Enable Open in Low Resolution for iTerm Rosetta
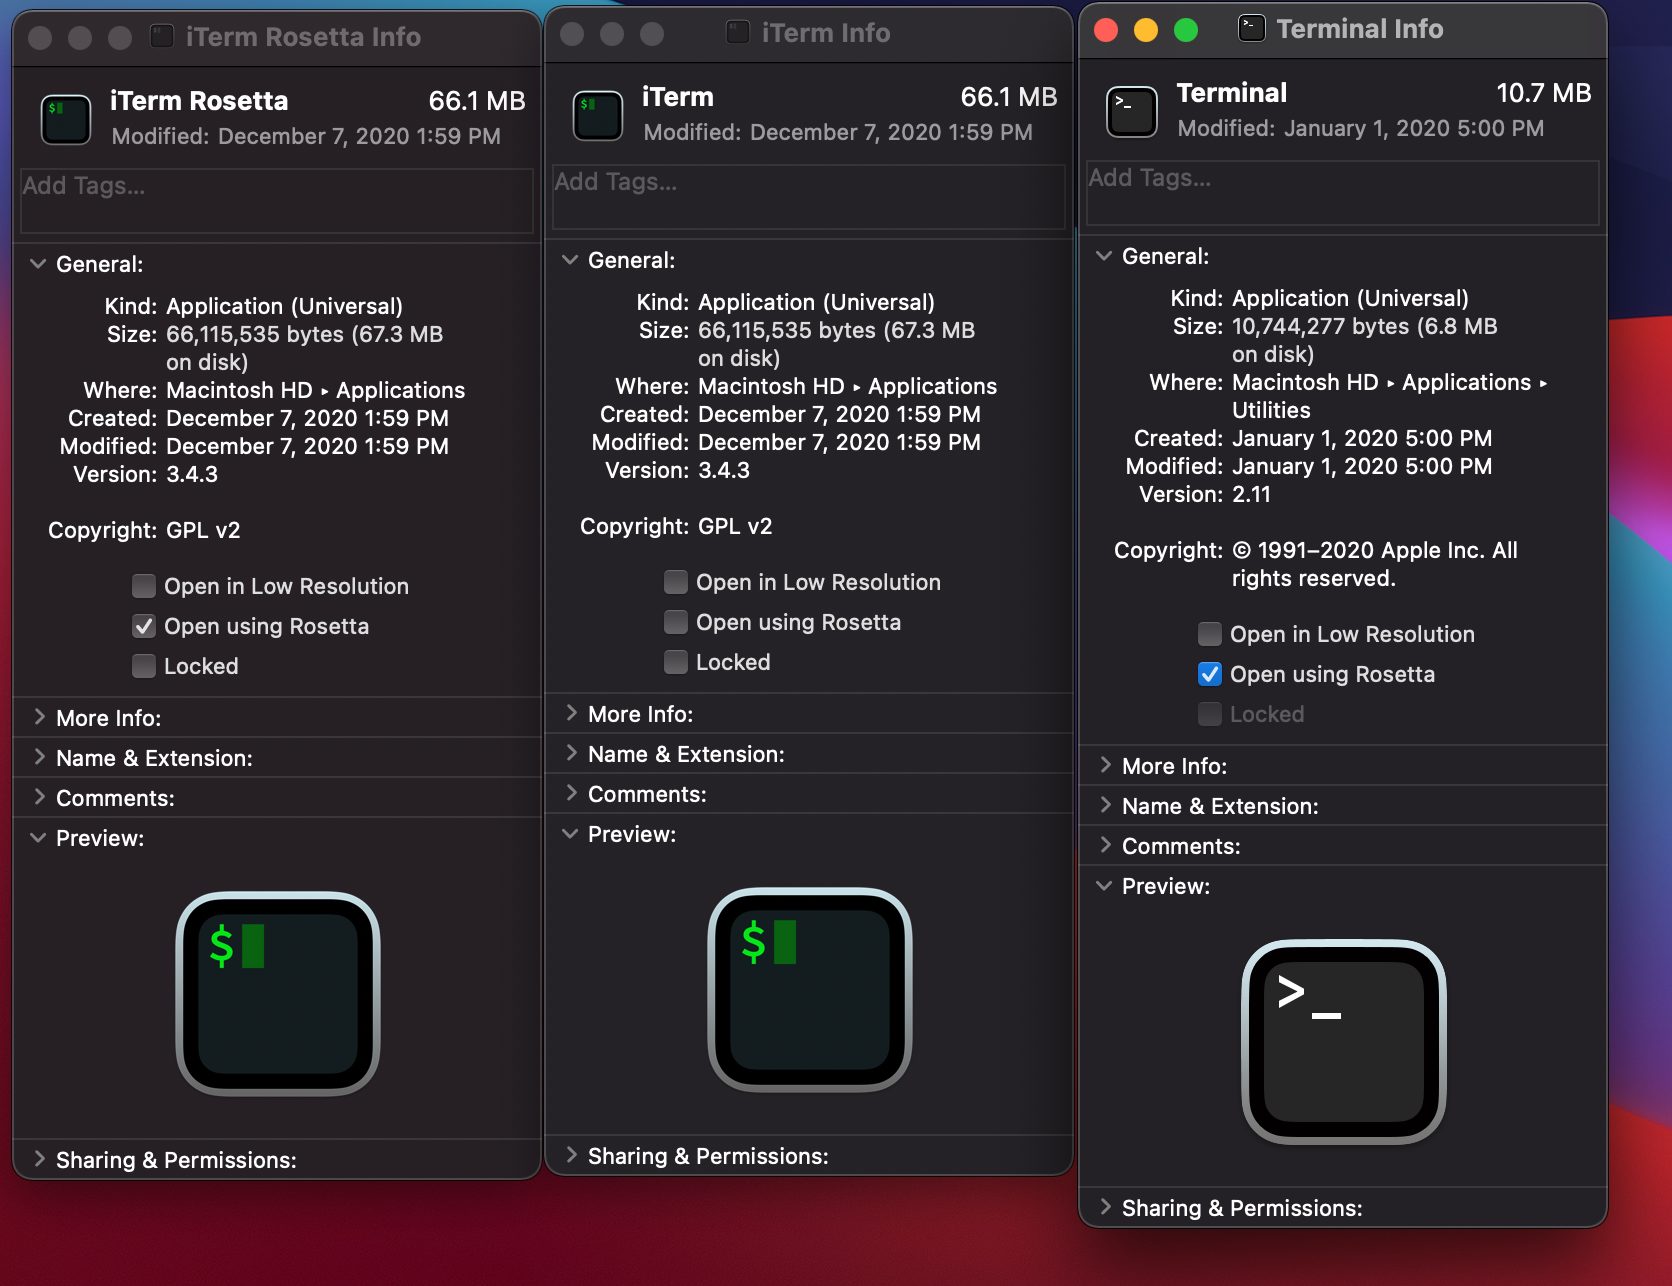This screenshot has height=1286, width=1672. [144, 586]
